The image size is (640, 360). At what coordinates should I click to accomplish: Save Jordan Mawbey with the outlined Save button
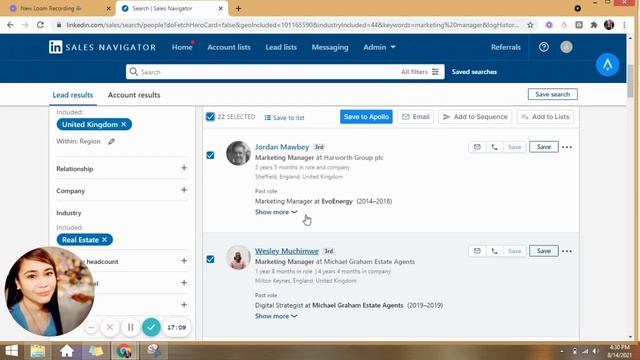click(544, 147)
